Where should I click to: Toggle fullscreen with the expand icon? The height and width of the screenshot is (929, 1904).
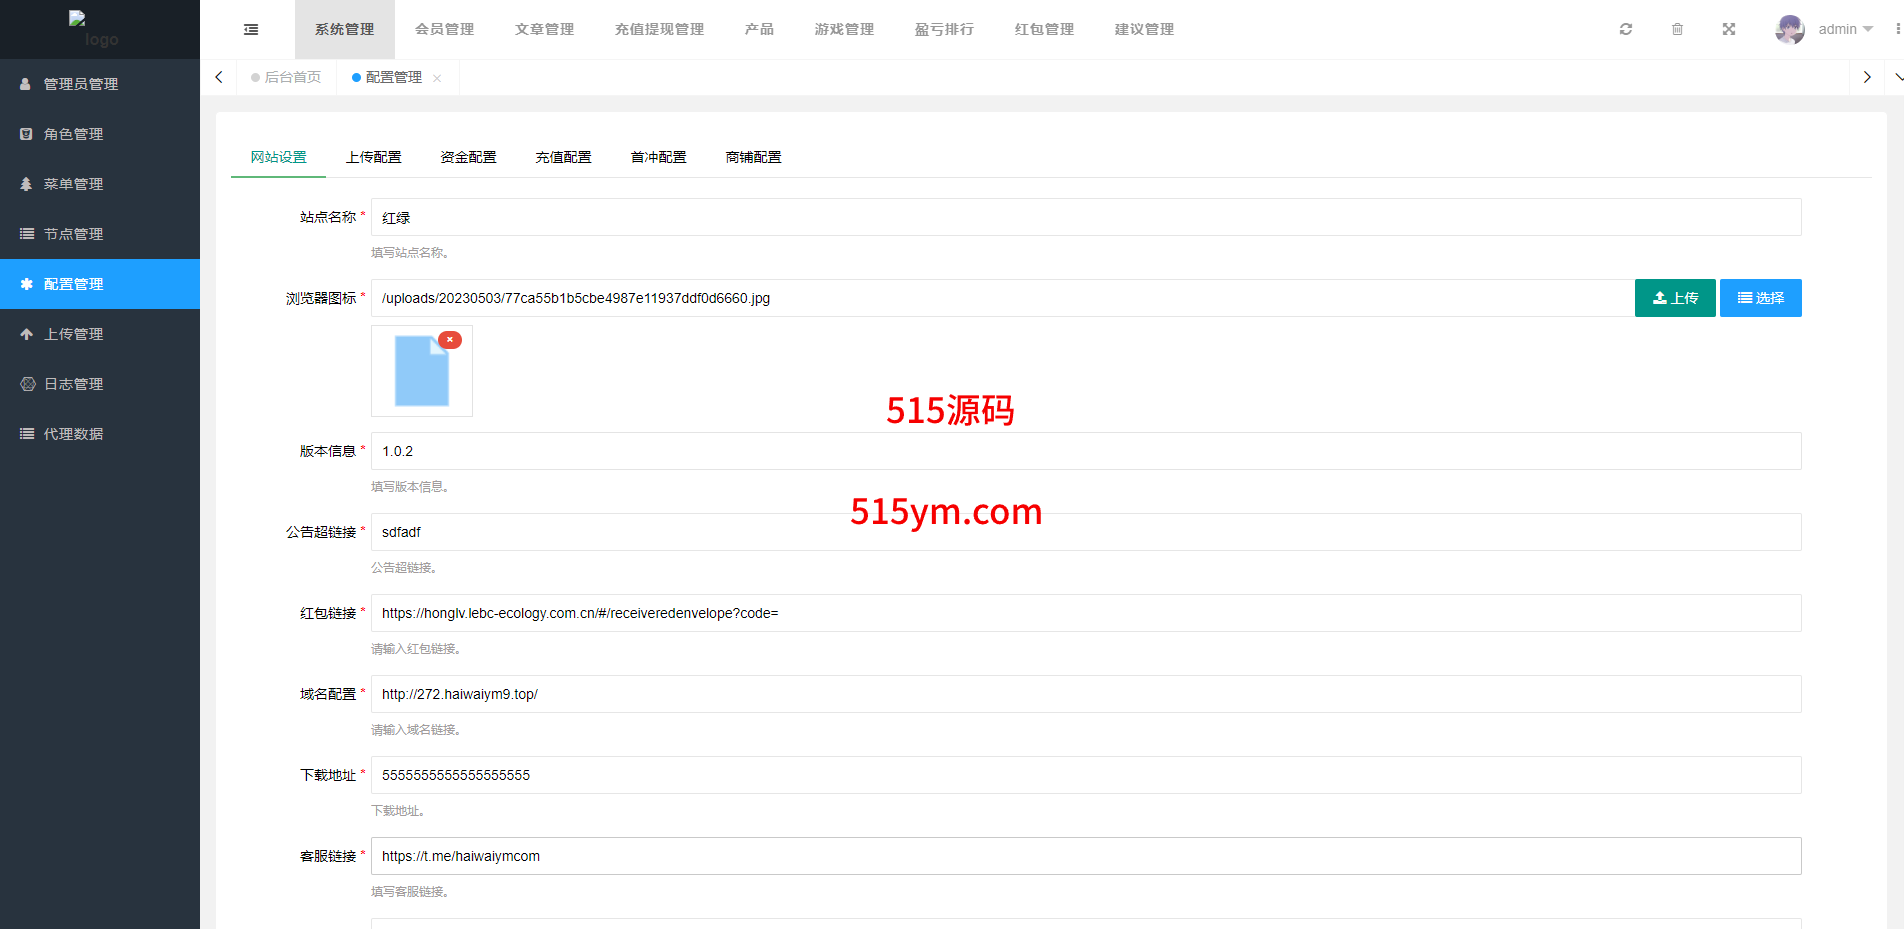pos(1729,30)
